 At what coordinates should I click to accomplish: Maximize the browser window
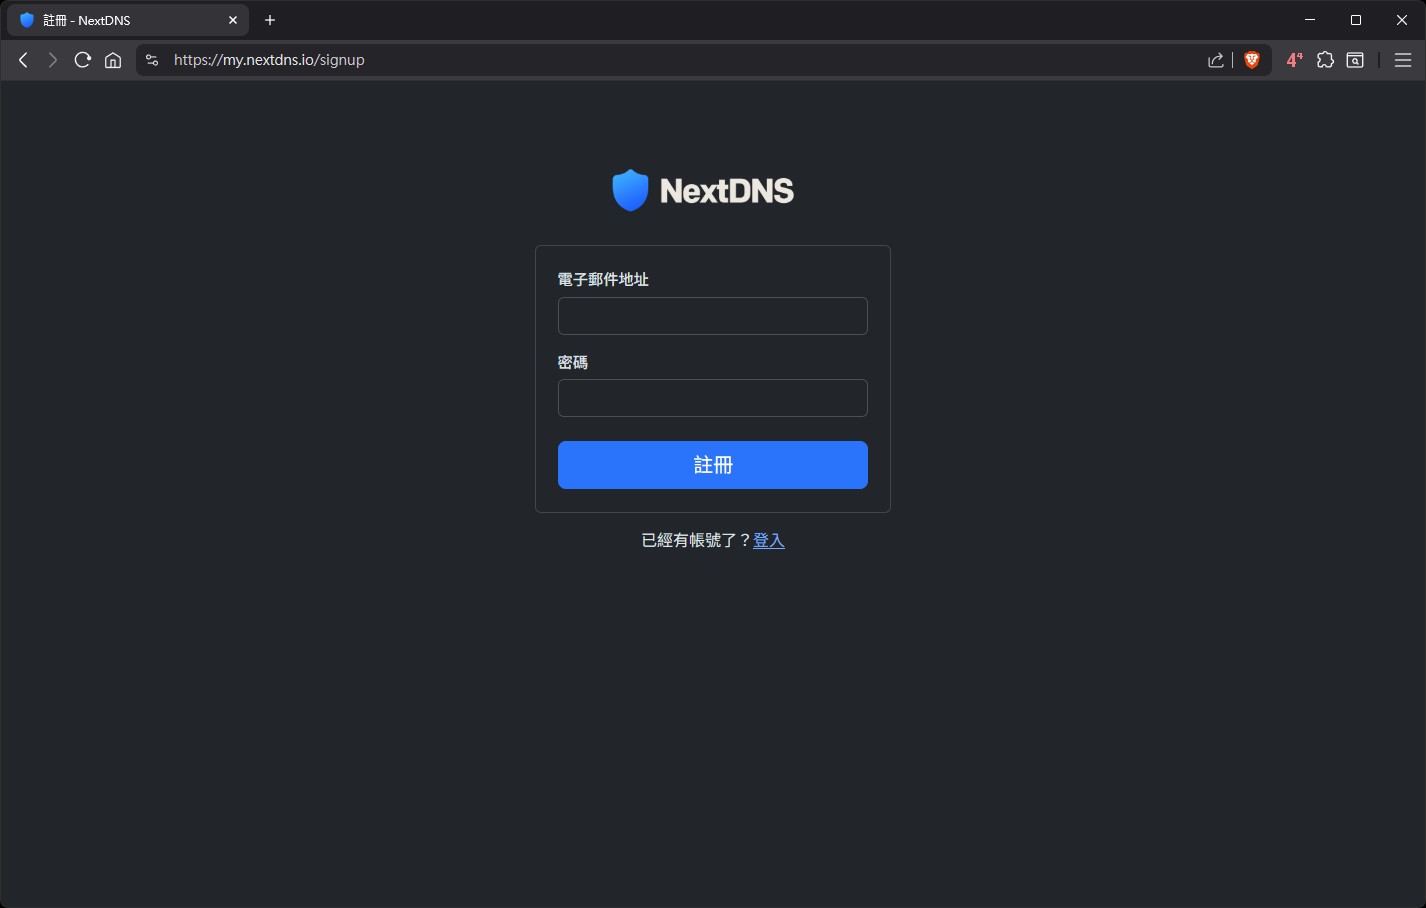point(1356,20)
